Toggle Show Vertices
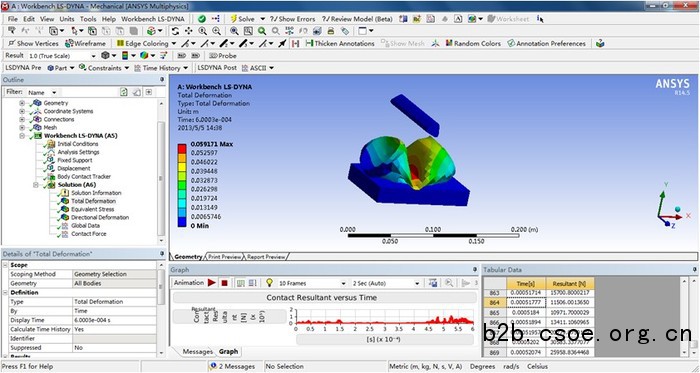Image resolution: width=700 pixels, height=373 pixels. click(x=33, y=43)
